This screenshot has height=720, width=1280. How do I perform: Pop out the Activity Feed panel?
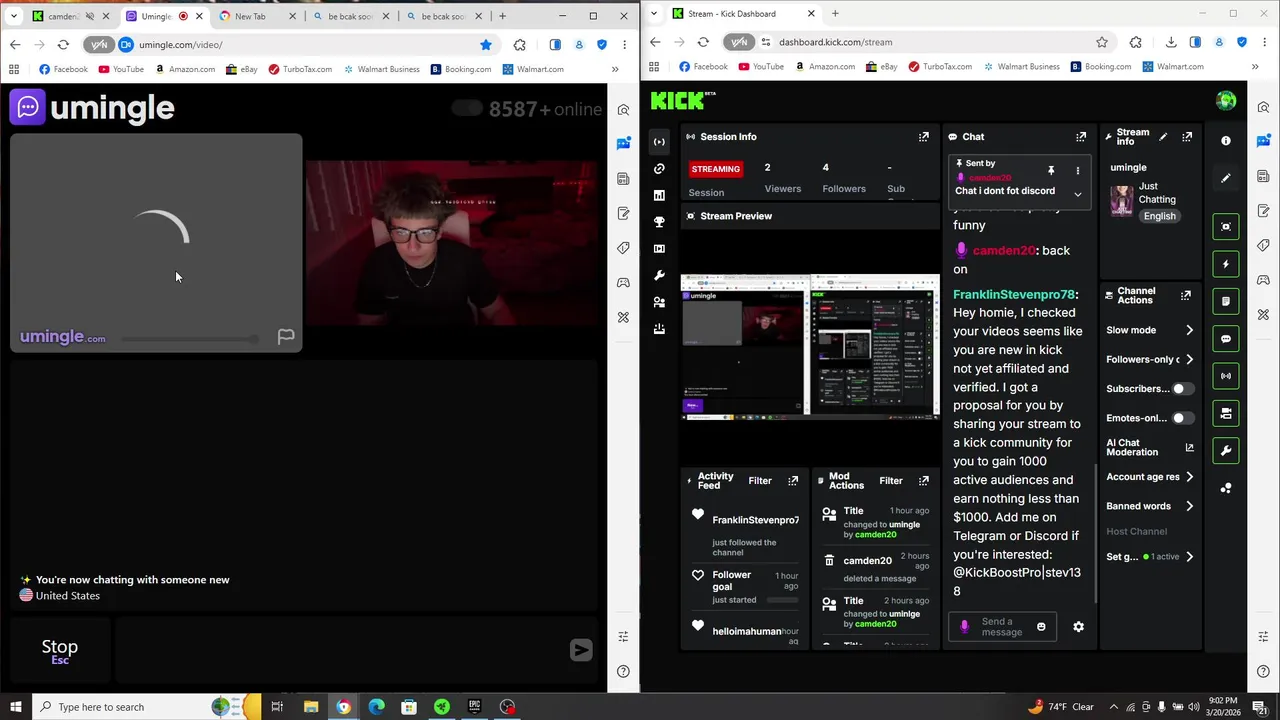pyautogui.click(x=793, y=481)
